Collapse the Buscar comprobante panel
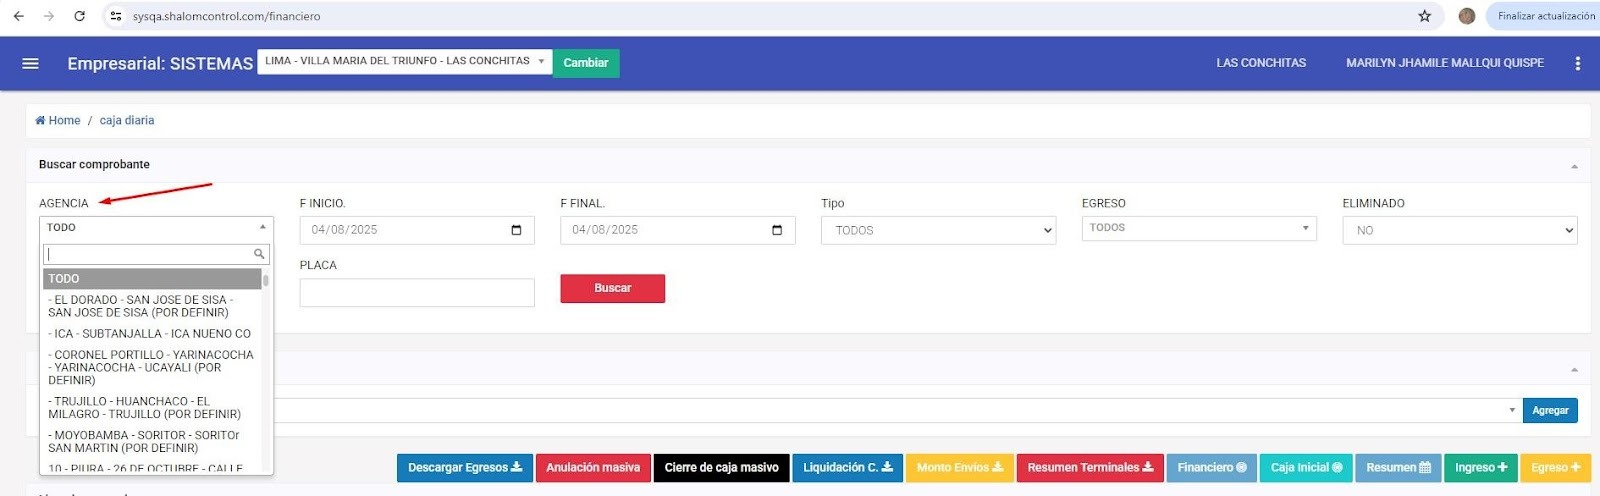The width and height of the screenshot is (1600, 496). click(1574, 166)
